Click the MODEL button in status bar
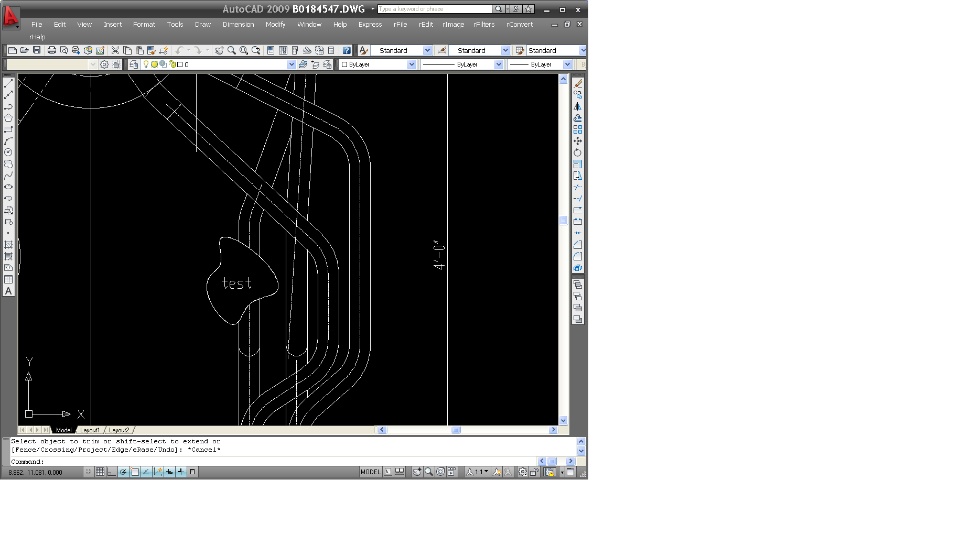 click(370, 472)
